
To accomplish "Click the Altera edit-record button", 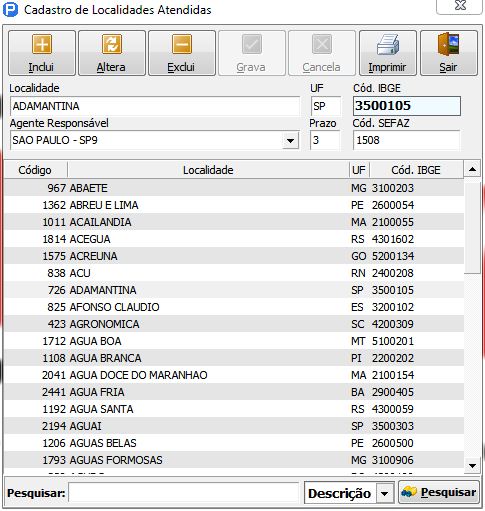I will tap(112, 53).
